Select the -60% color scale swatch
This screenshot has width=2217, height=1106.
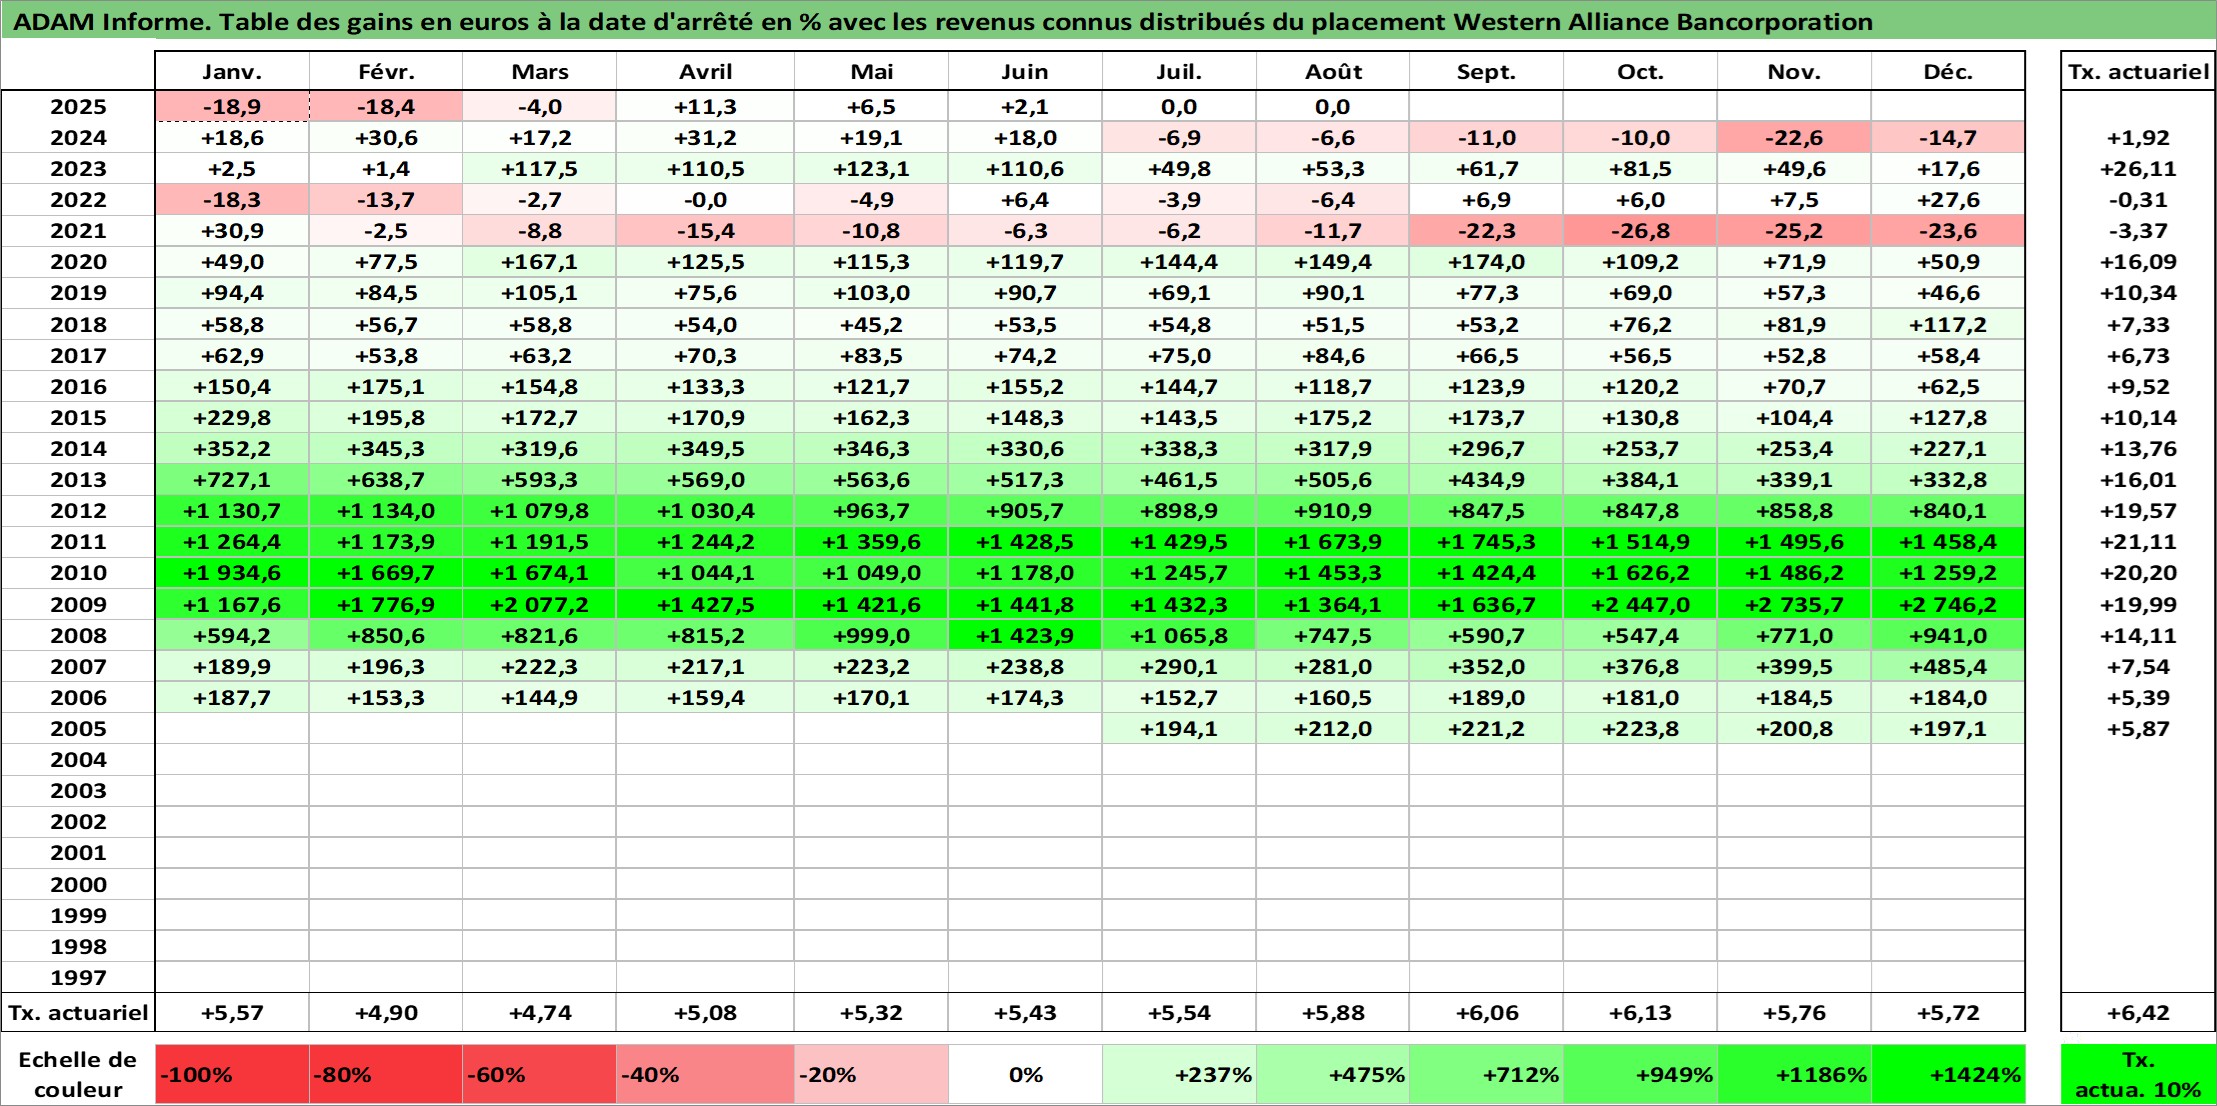click(539, 1075)
